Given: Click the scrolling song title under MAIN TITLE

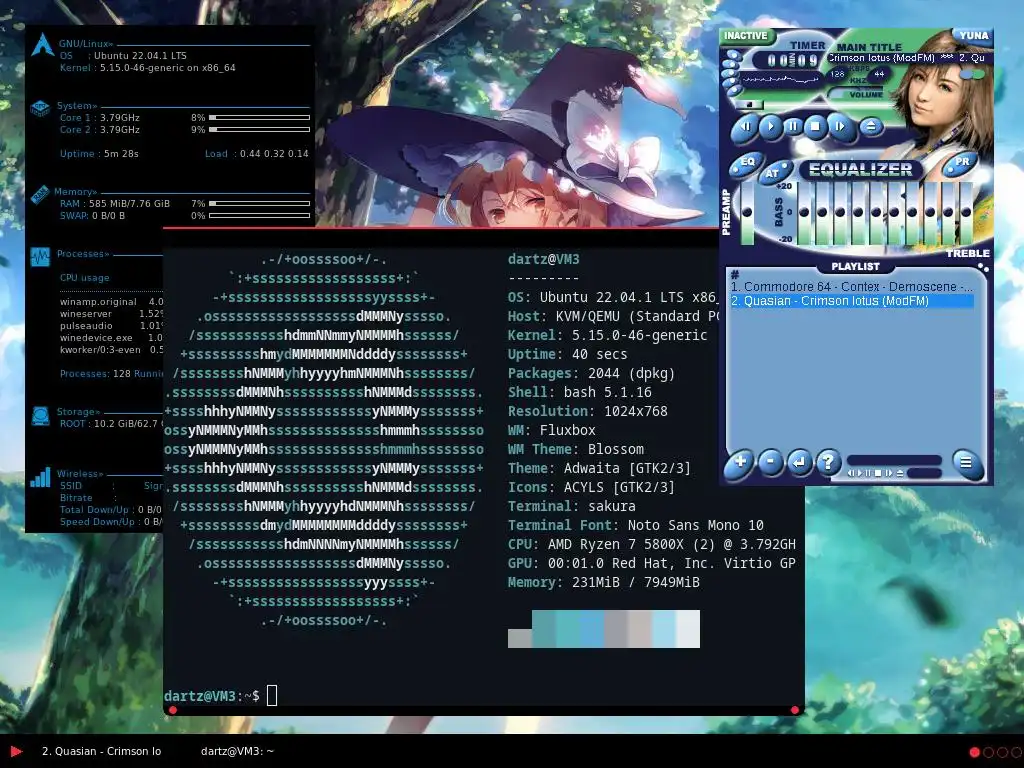Looking at the screenshot, I should (908, 58).
